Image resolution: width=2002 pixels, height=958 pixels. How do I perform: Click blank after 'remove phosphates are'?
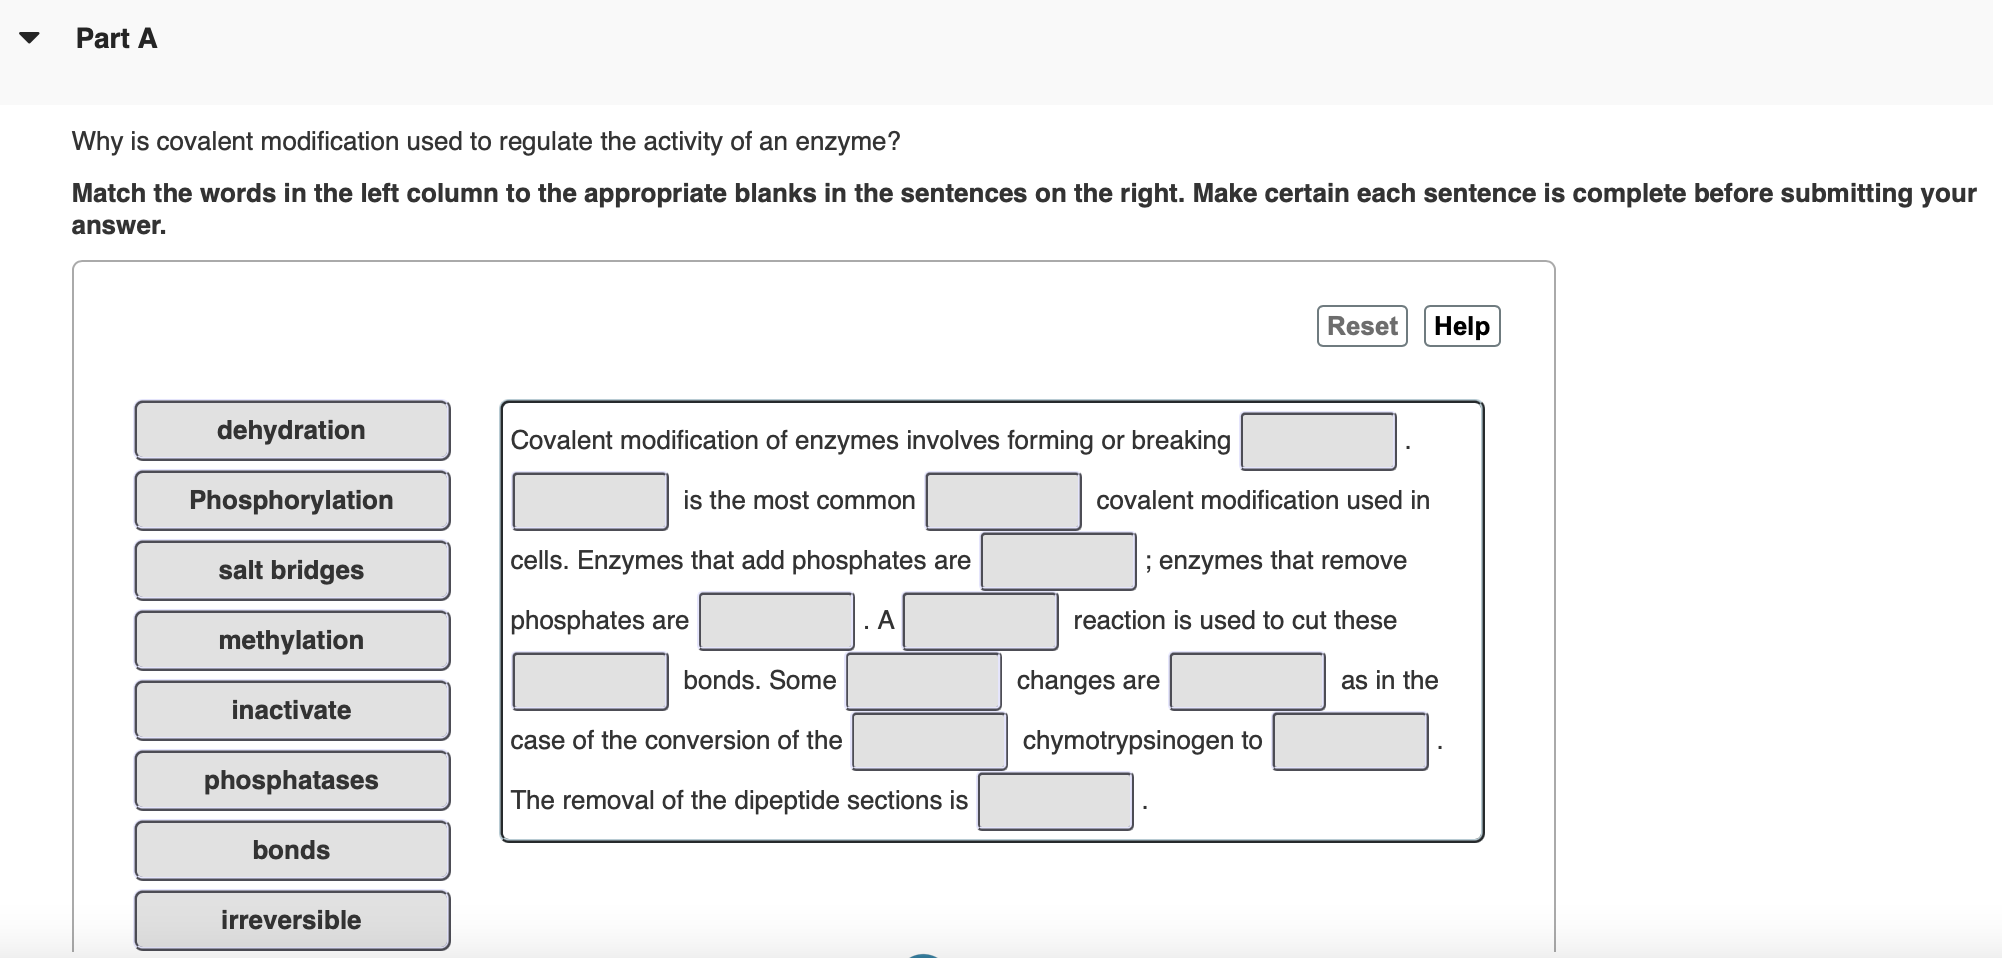point(775,621)
